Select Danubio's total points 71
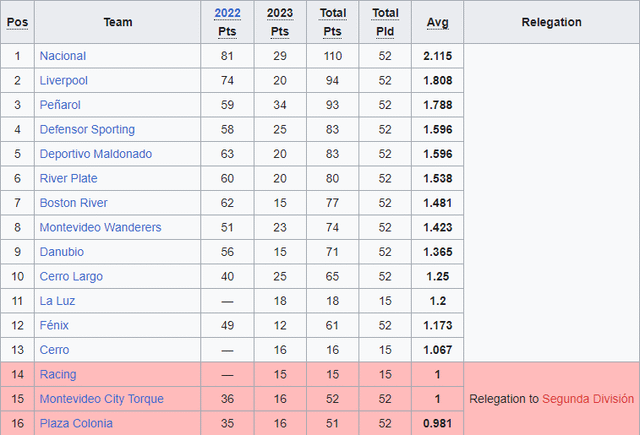Viewport: 640px width, 435px height. [333, 252]
